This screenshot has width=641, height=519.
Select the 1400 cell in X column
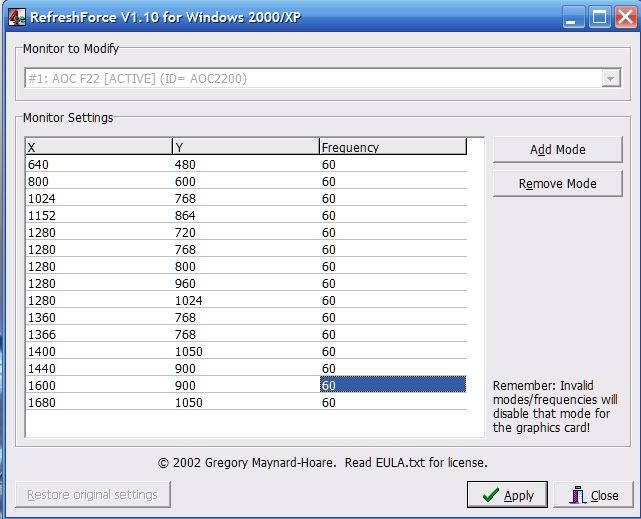pos(99,351)
